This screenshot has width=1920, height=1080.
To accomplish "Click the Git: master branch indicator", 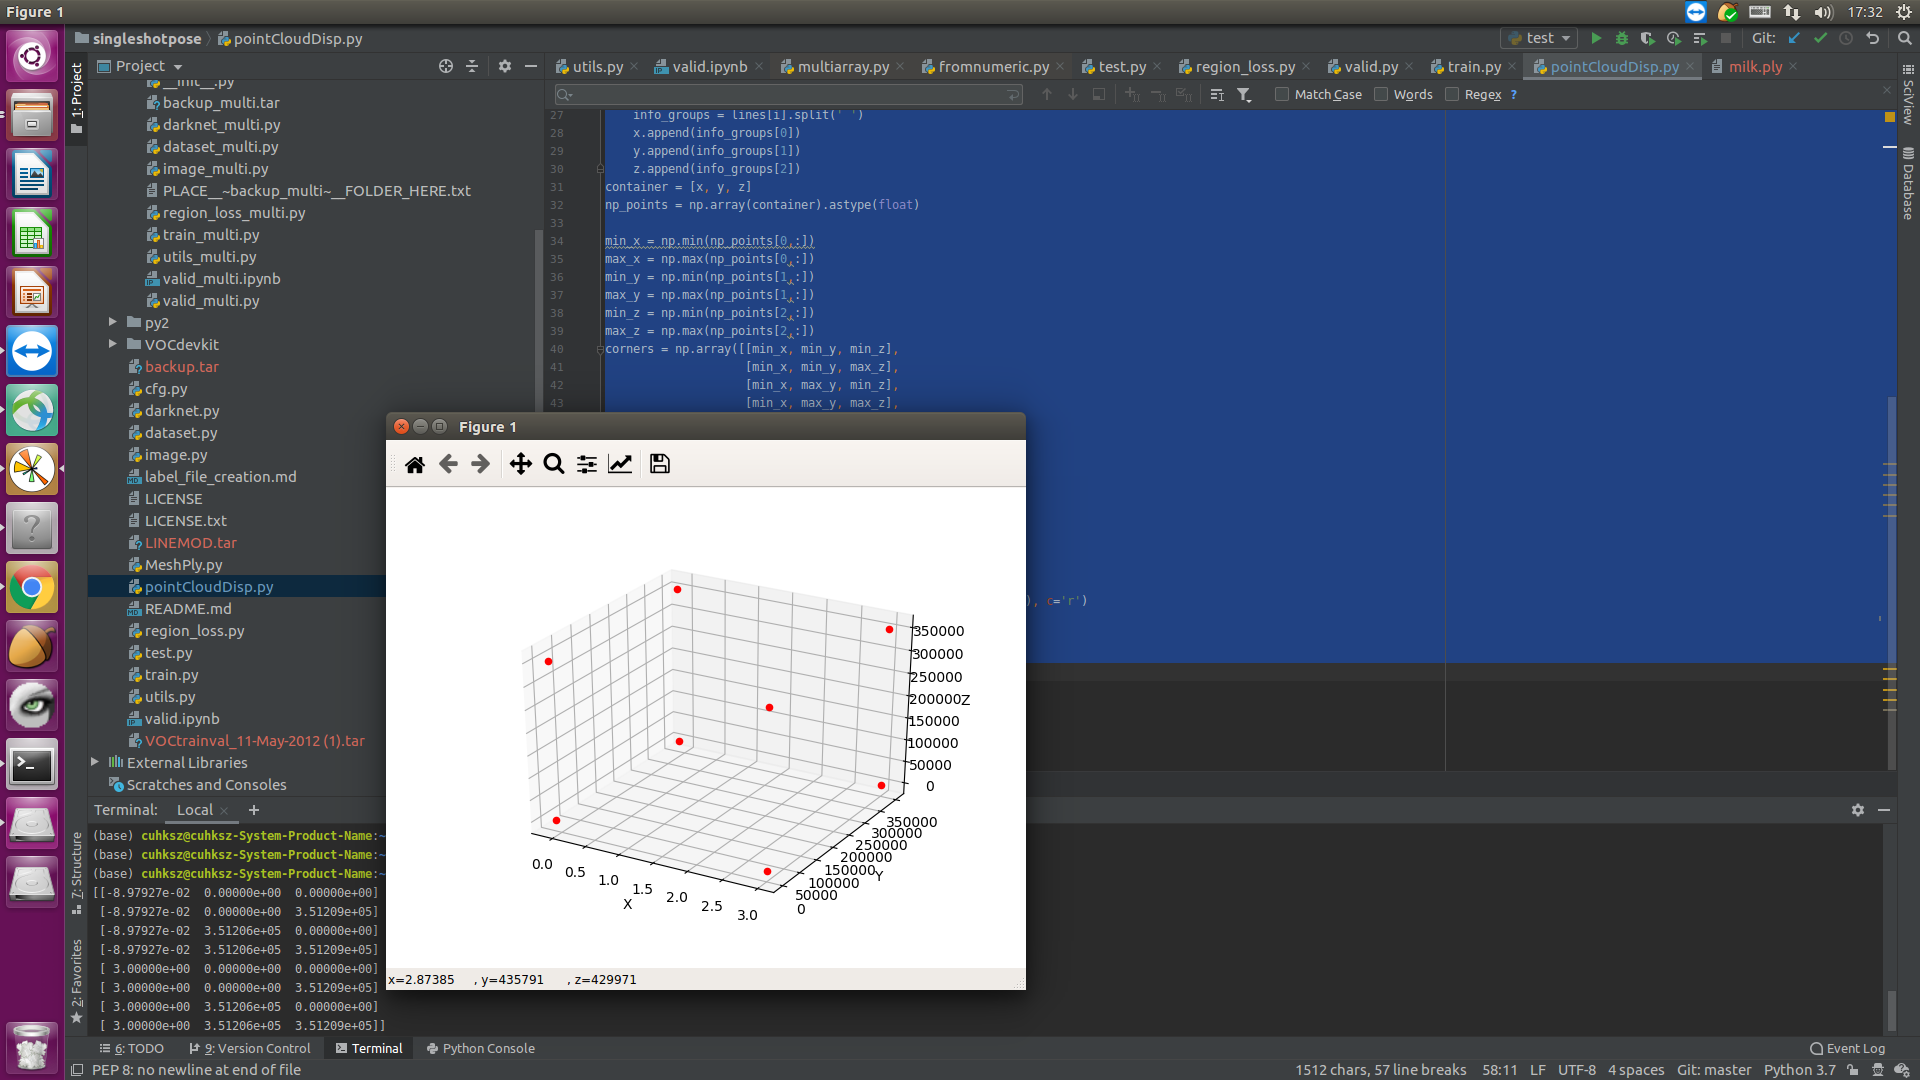I will pyautogui.click(x=1714, y=1069).
